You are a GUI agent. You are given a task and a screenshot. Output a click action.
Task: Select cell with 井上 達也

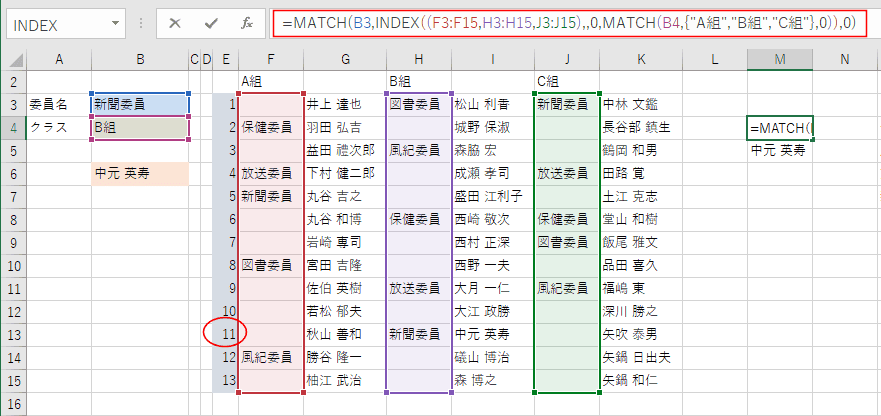coord(343,104)
